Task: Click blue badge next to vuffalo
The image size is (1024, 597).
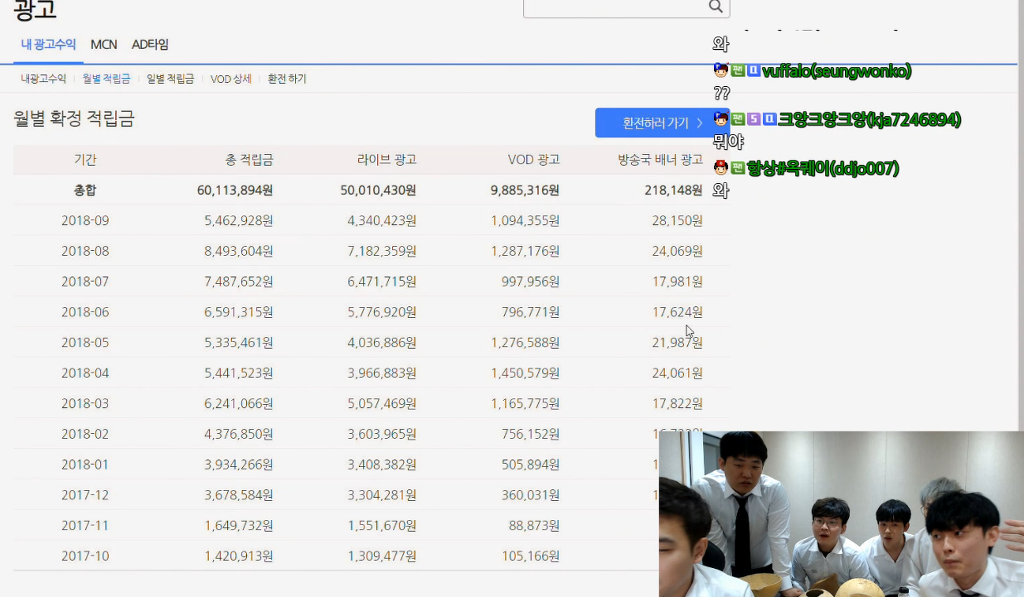Action: [x=754, y=70]
